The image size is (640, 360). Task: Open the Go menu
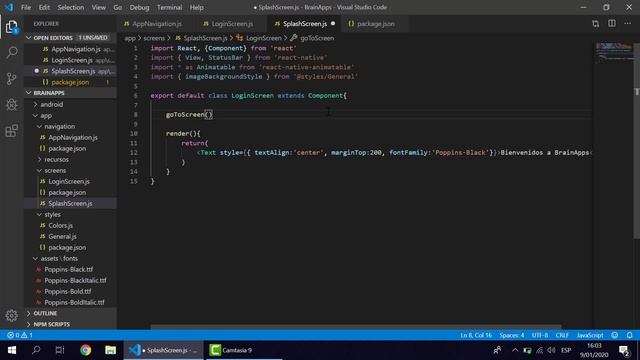(118, 7)
